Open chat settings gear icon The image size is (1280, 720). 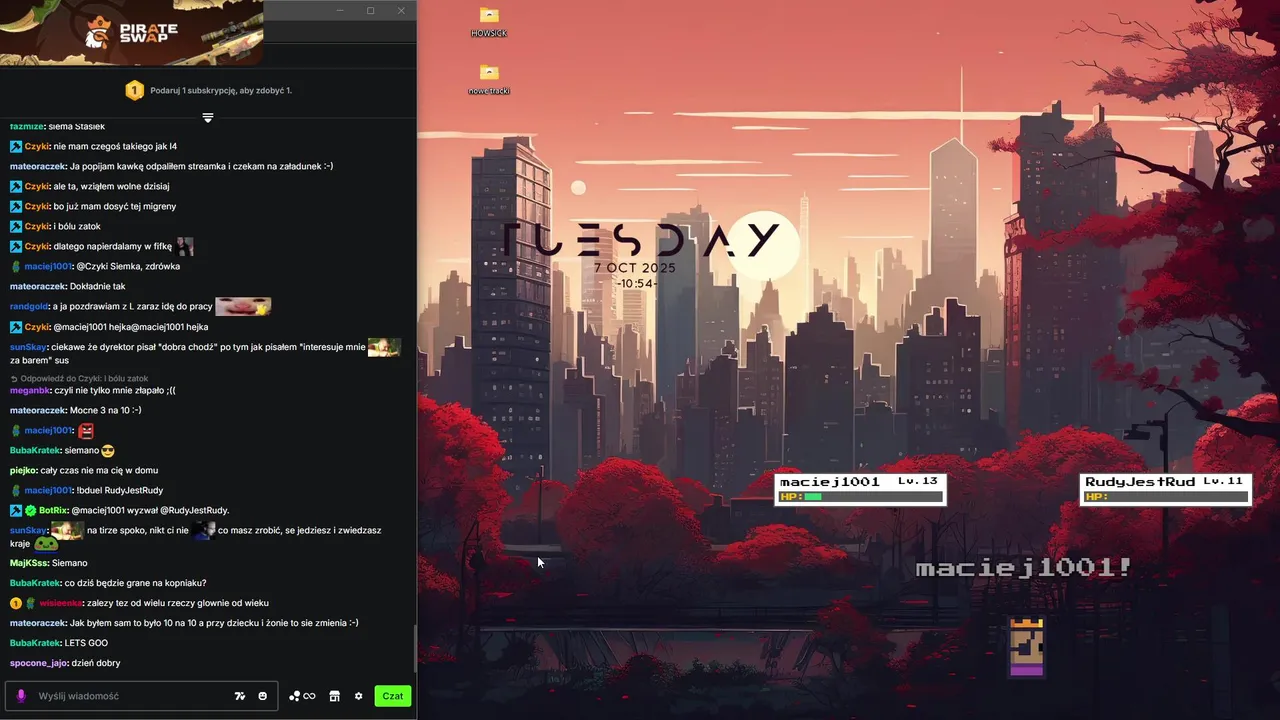click(358, 696)
